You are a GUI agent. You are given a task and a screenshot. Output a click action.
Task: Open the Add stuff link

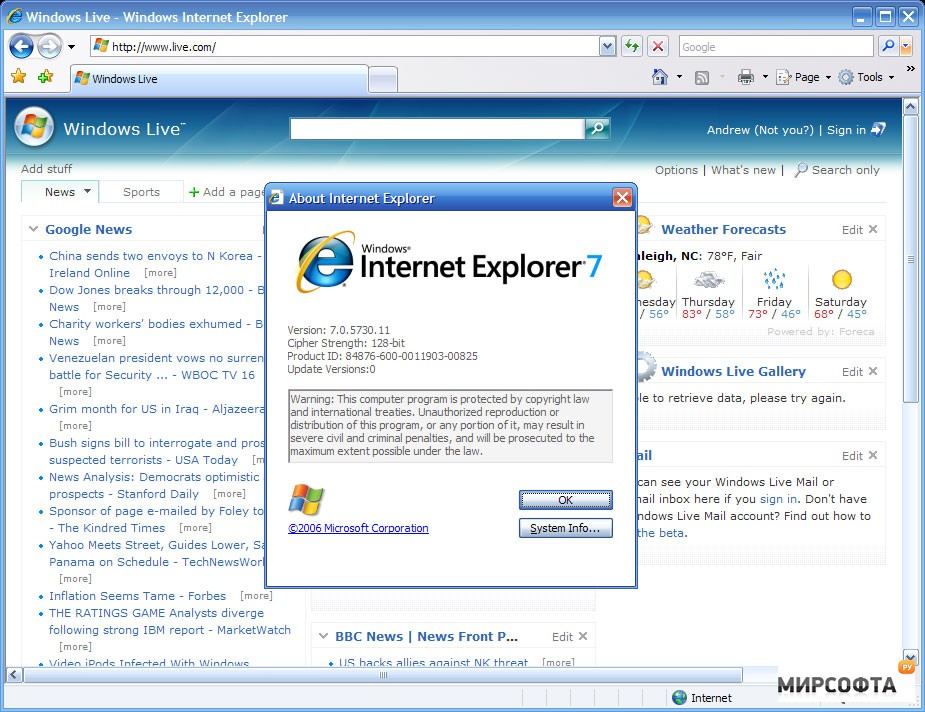pyautogui.click(x=47, y=169)
